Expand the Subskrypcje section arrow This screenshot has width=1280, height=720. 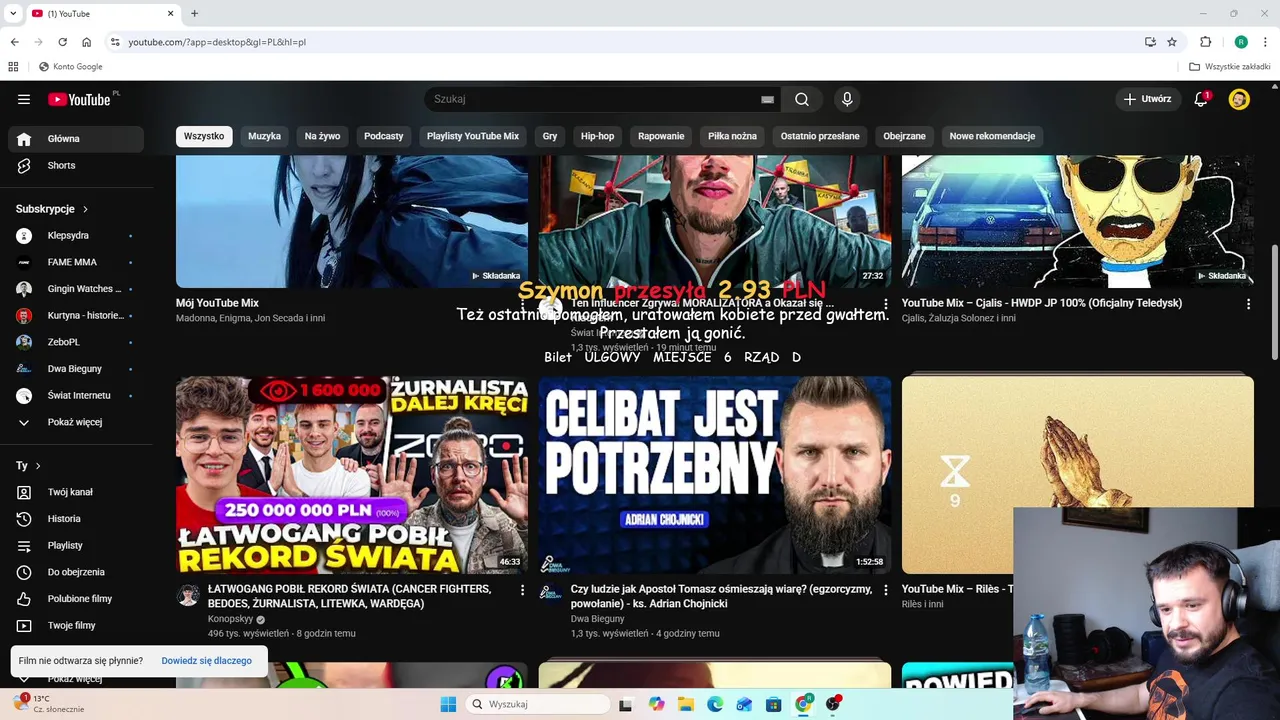[85, 209]
